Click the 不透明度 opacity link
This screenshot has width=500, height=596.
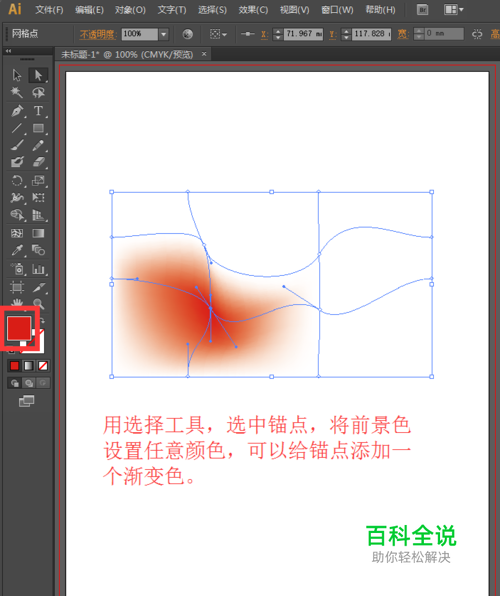[97, 35]
